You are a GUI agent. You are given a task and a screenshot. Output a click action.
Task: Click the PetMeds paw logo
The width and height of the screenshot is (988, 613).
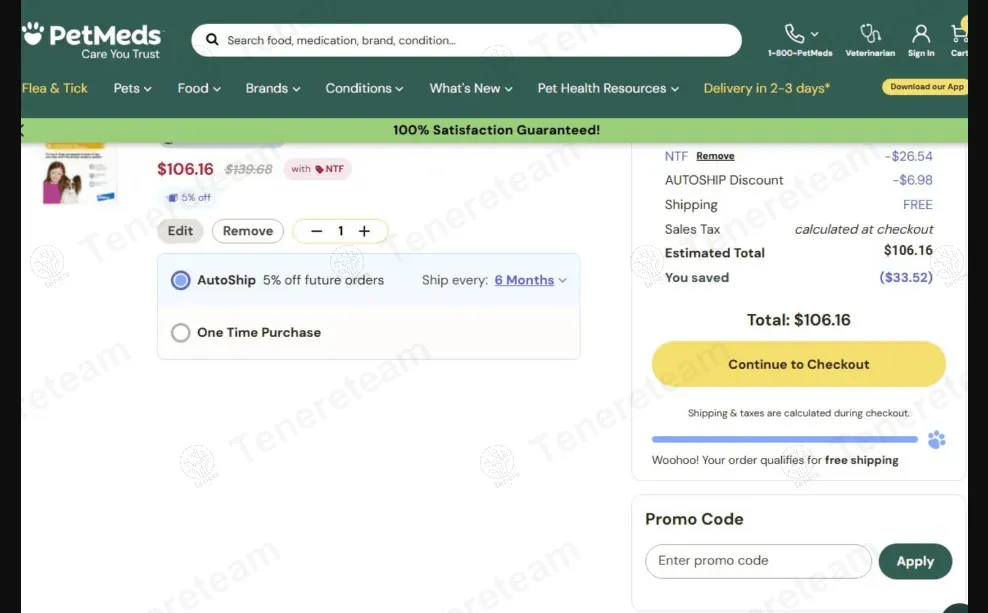[x=33, y=34]
